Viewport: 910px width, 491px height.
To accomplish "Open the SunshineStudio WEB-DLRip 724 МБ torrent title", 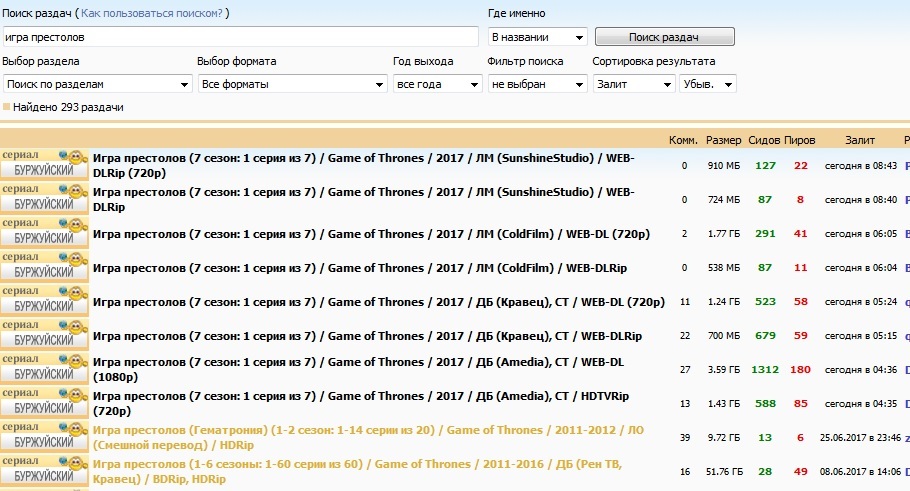I will click(363, 199).
